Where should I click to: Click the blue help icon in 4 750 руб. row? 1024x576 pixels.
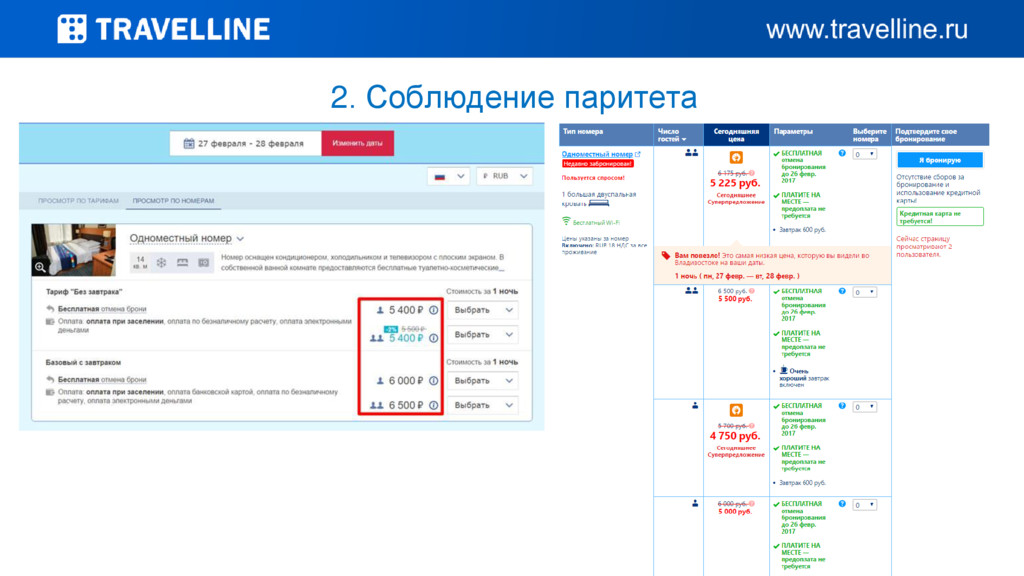pyautogui.click(x=842, y=406)
